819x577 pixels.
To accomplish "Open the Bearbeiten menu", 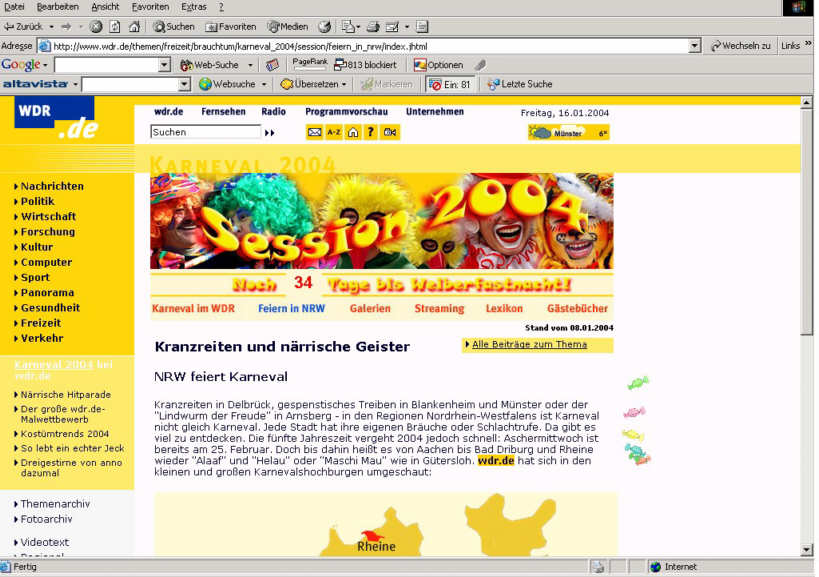I will 57,7.
